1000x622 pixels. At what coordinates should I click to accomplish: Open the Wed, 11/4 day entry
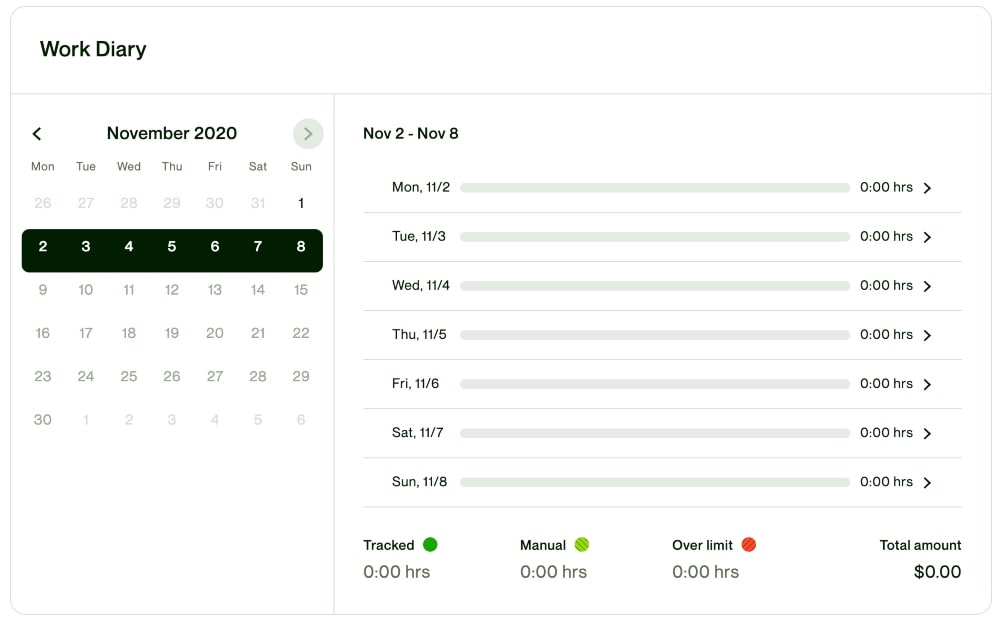coord(926,285)
